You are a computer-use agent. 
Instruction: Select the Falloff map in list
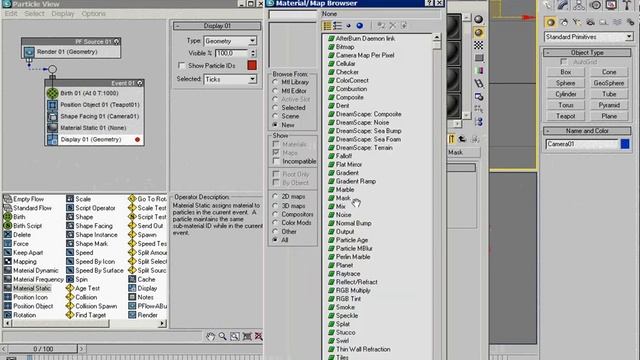click(344, 156)
